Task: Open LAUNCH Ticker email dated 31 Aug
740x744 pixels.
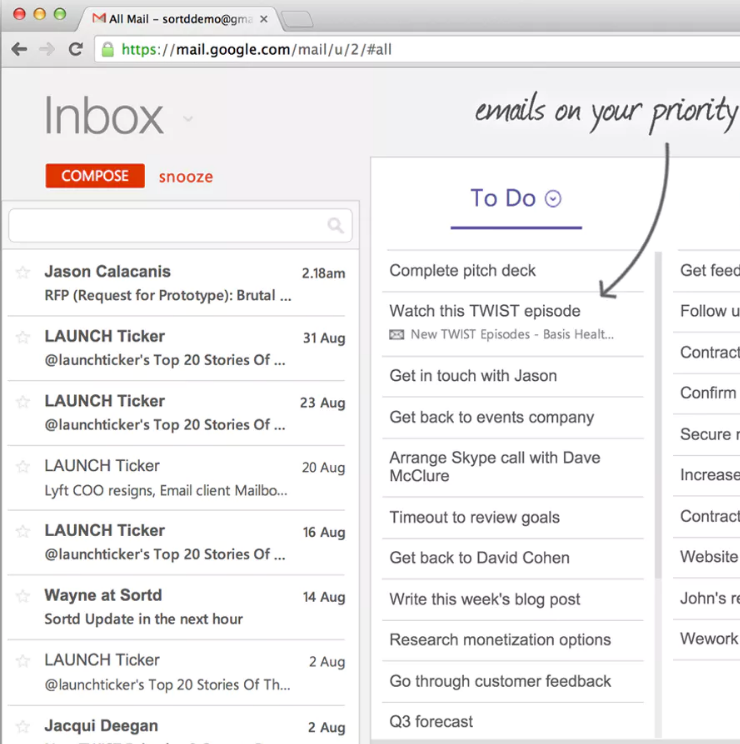Action: tap(176, 348)
